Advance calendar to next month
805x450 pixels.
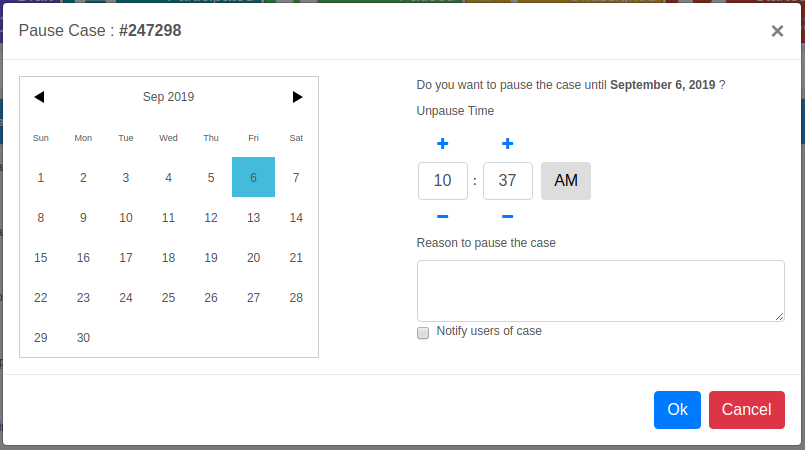(x=297, y=97)
